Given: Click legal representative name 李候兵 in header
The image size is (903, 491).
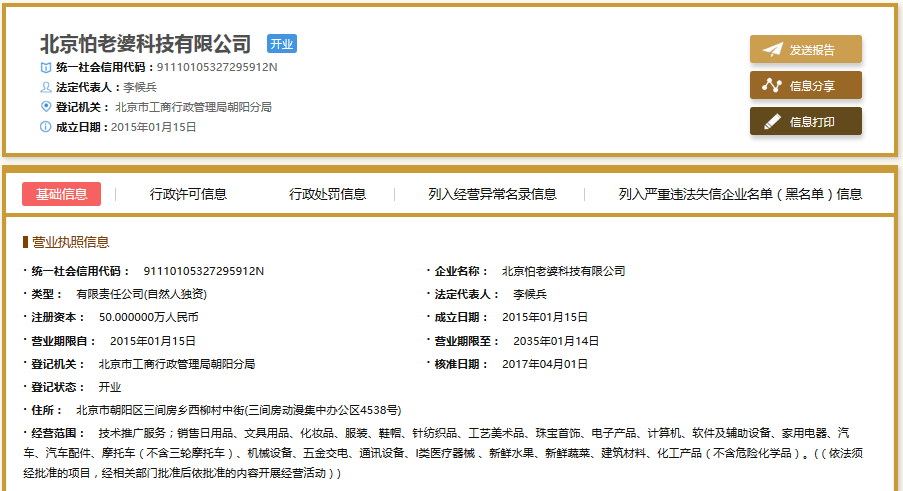Looking at the screenshot, I should [140, 87].
